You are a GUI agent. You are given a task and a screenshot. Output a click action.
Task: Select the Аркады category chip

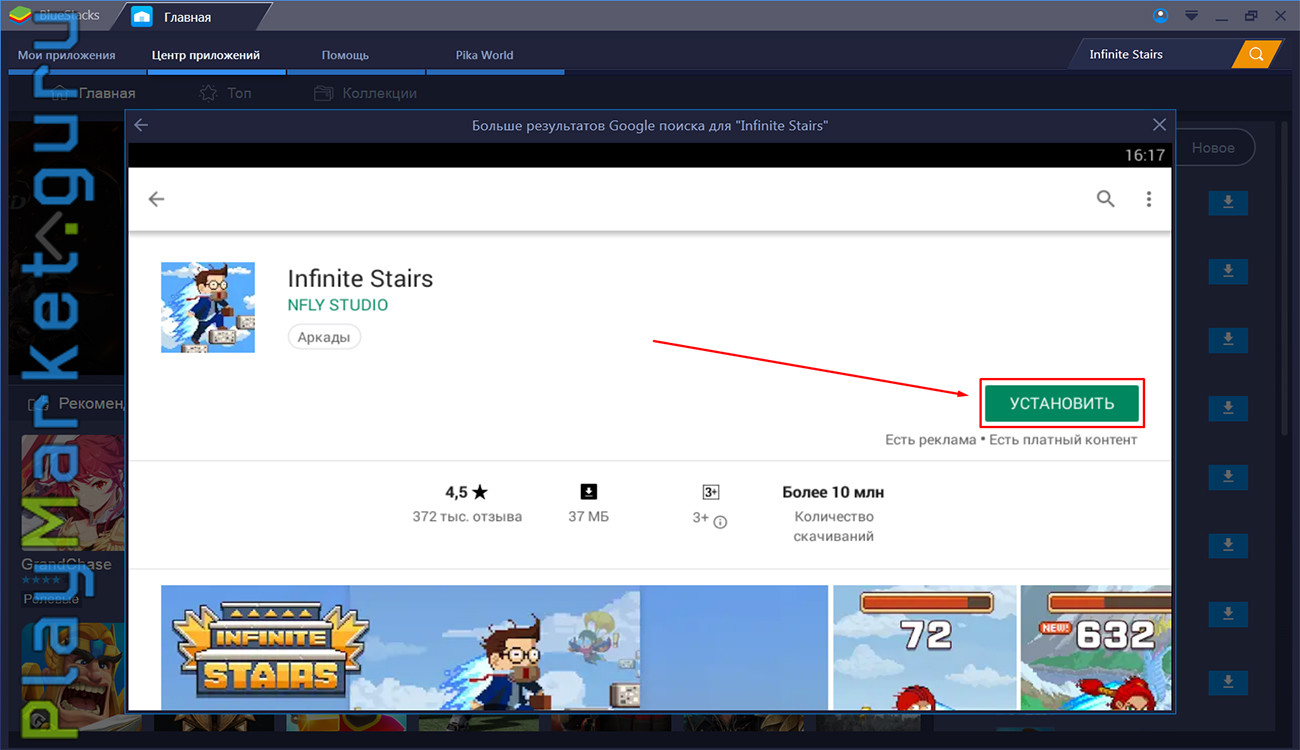pos(324,337)
